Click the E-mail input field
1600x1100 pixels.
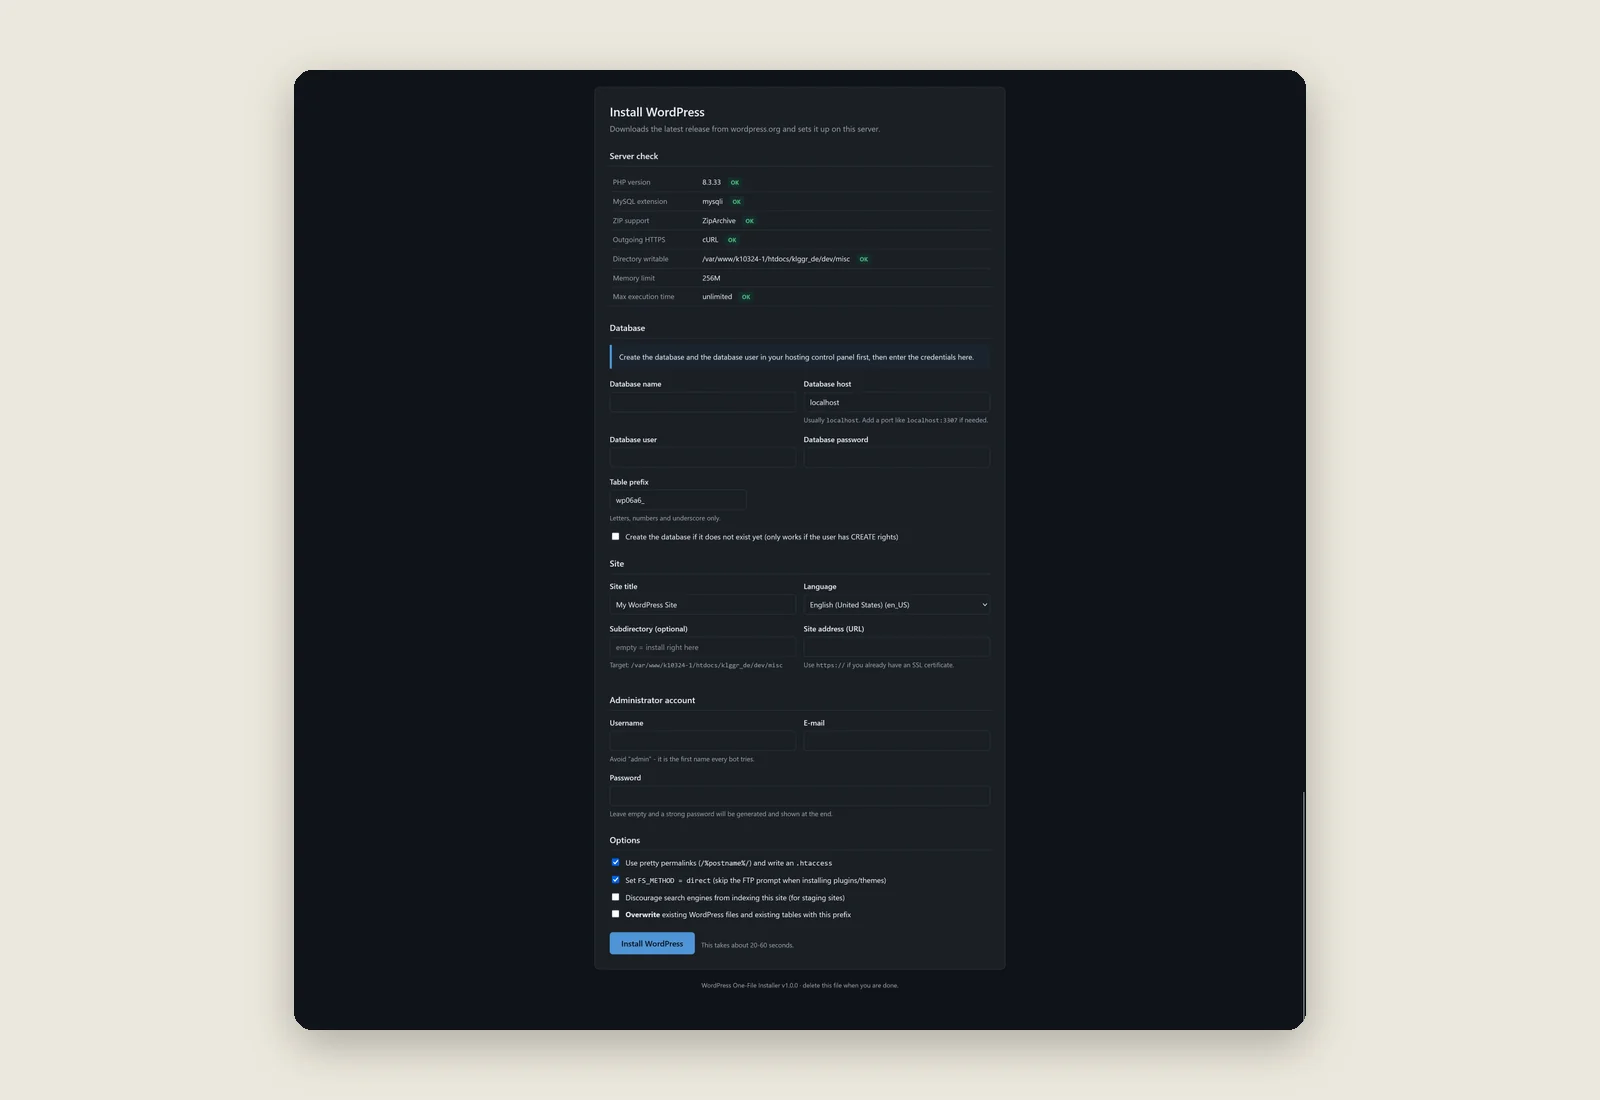896,741
